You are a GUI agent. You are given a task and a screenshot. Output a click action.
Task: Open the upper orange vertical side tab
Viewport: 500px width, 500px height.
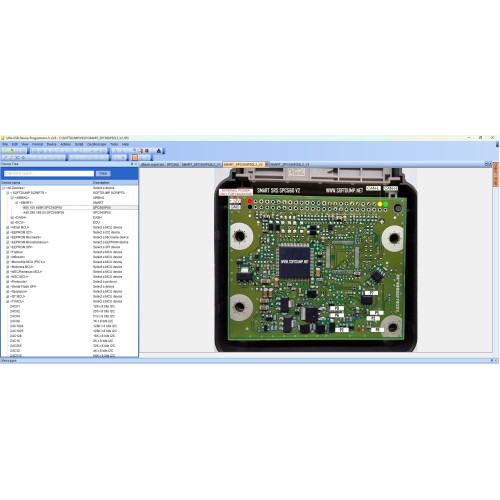point(495,169)
